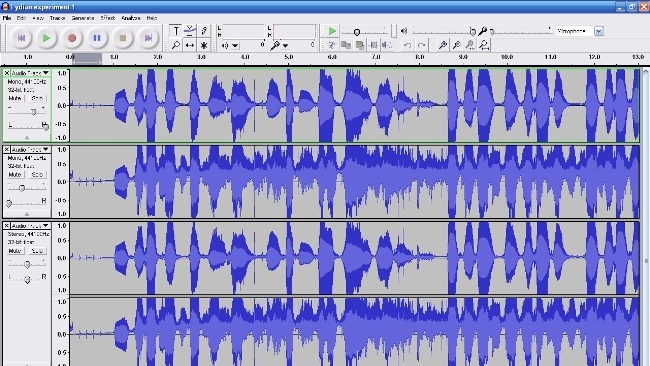Click Fit Selection in window icon
650x366 pixels.
pyautogui.click(x=470, y=45)
